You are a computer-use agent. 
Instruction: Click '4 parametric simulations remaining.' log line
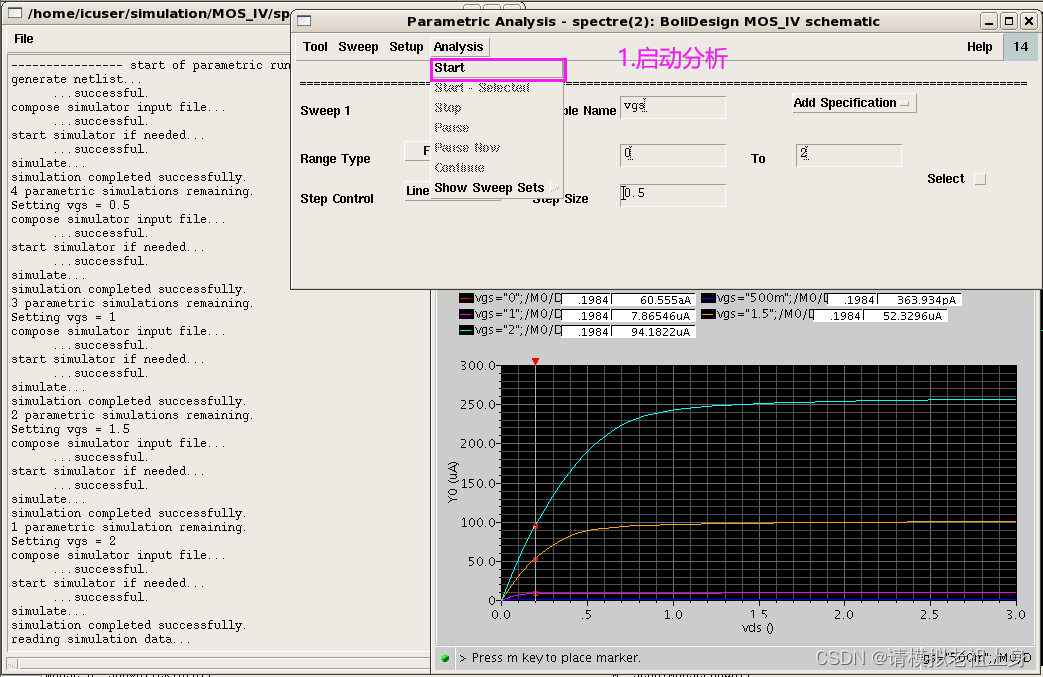(132, 191)
